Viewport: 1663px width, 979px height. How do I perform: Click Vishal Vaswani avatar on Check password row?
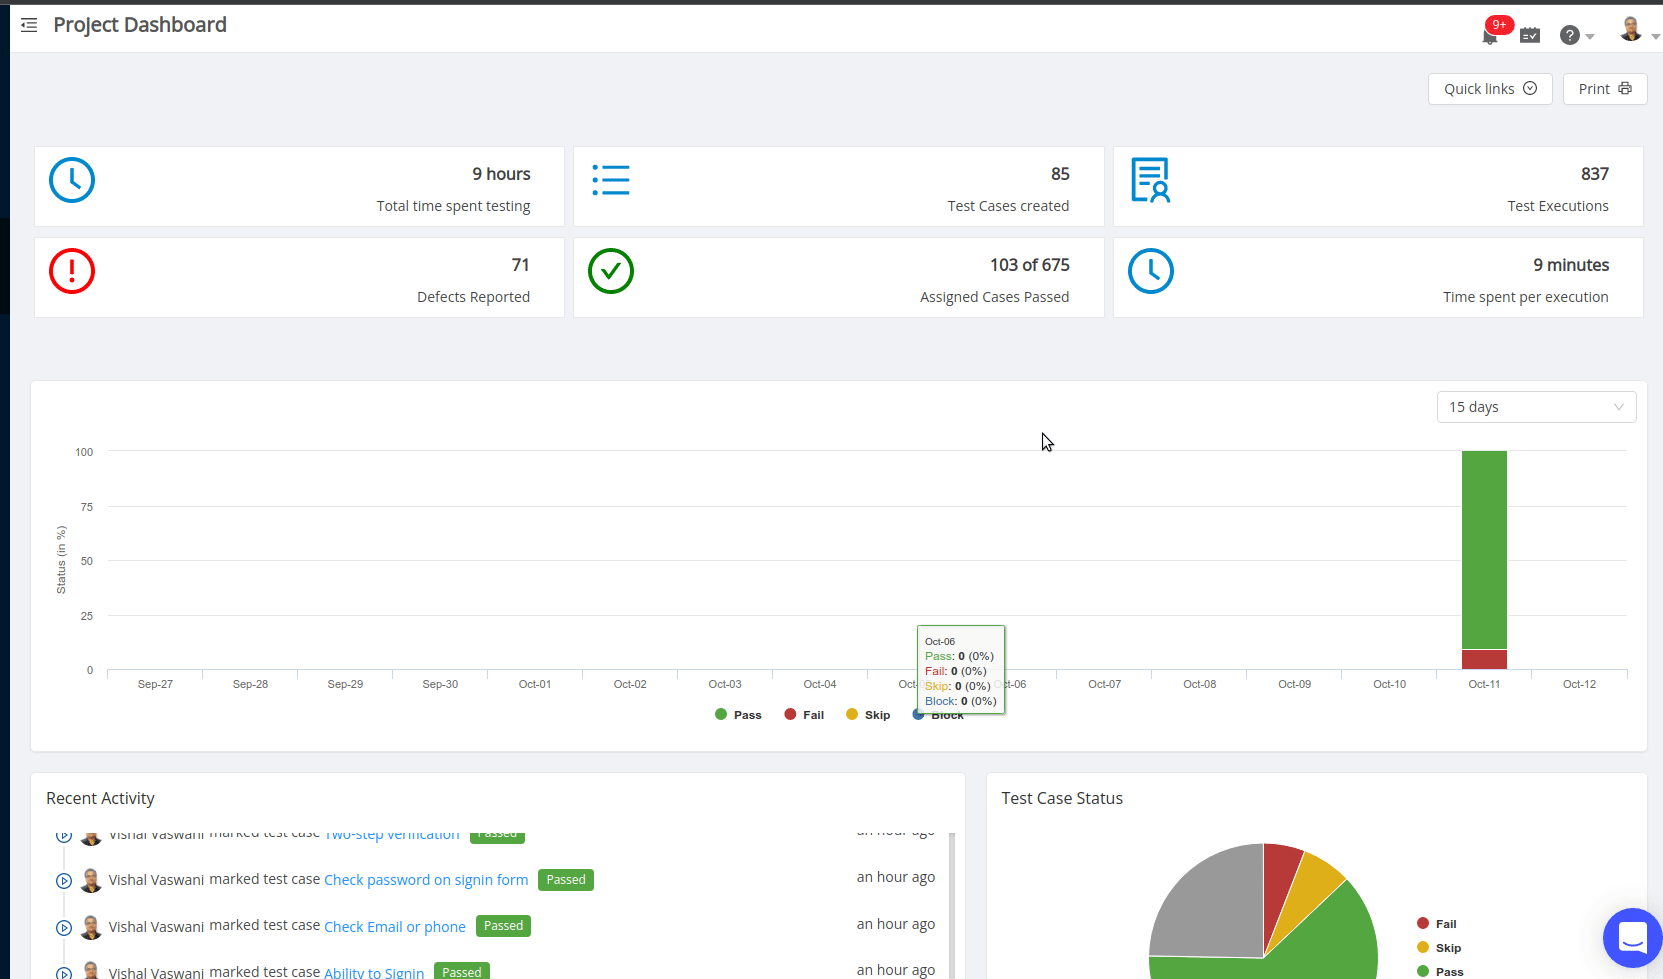pyautogui.click(x=91, y=880)
